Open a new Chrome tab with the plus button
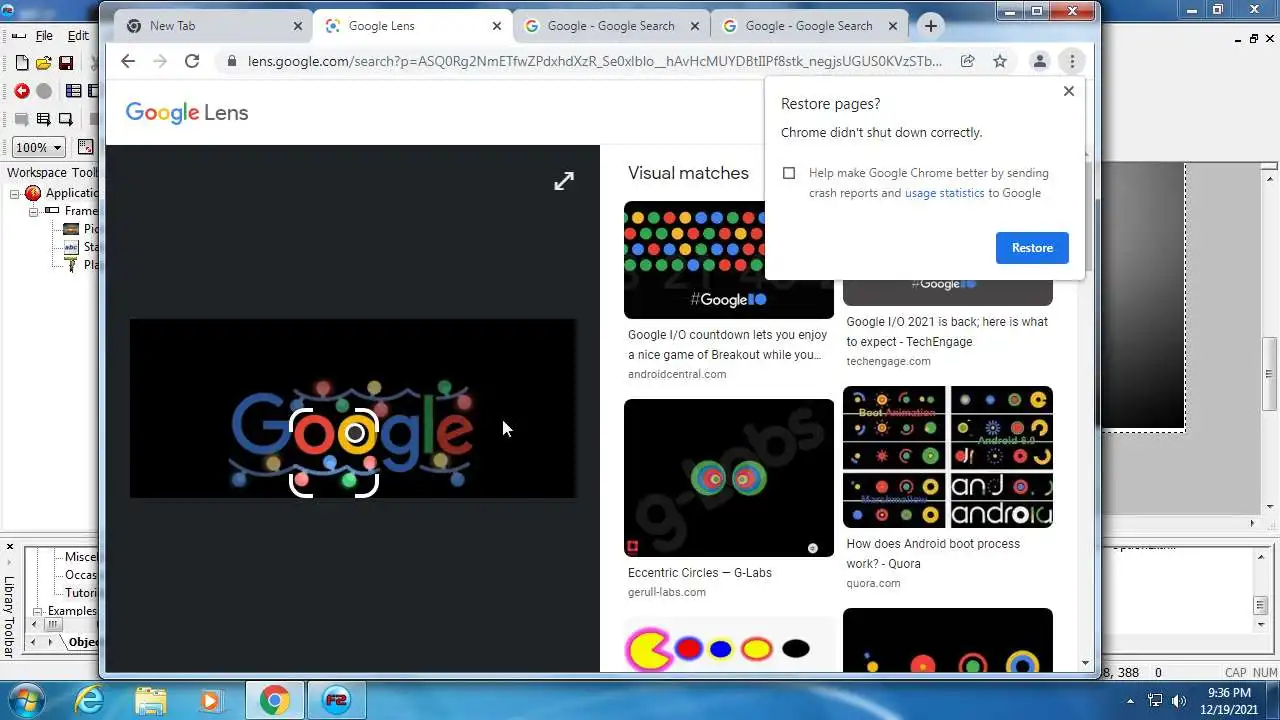Image resolution: width=1280 pixels, height=720 pixels. tap(931, 26)
